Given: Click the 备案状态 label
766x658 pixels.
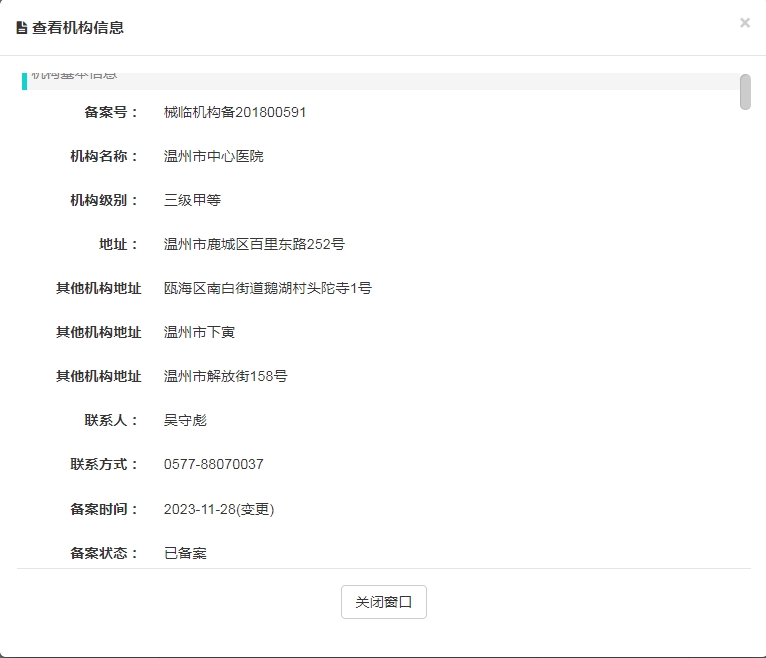Looking at the screenshot, I should [104, 553].
